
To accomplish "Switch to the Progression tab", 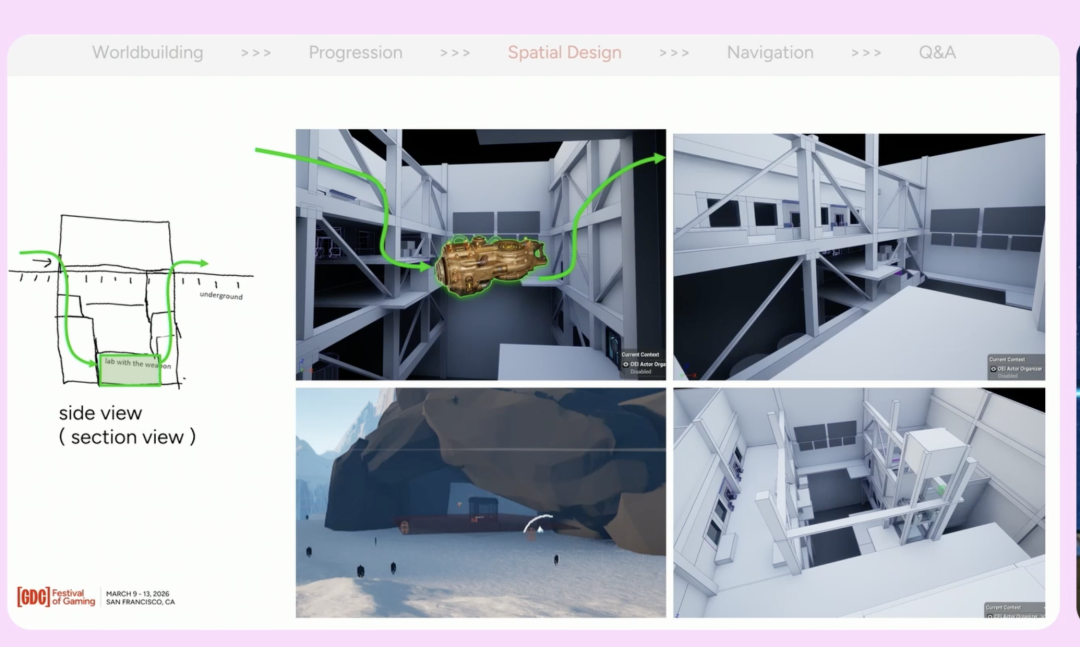I will 355,52.
